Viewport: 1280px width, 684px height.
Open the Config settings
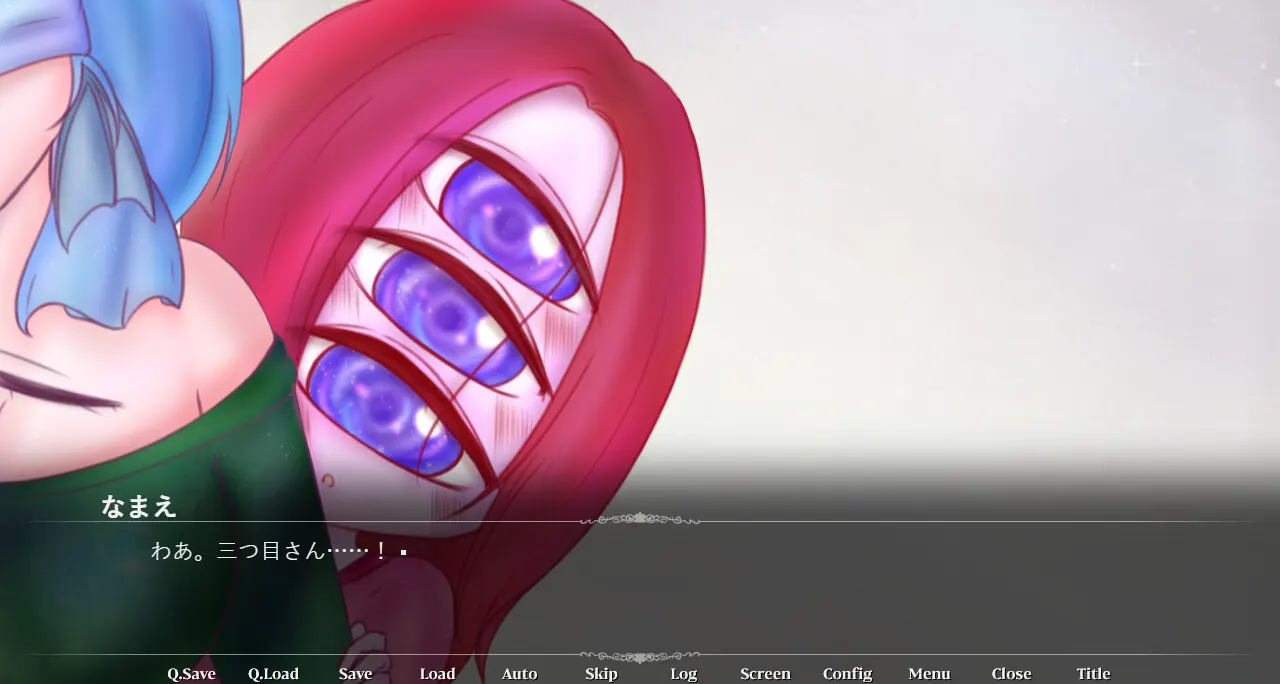pyautogui.click(x=847, y=674)
